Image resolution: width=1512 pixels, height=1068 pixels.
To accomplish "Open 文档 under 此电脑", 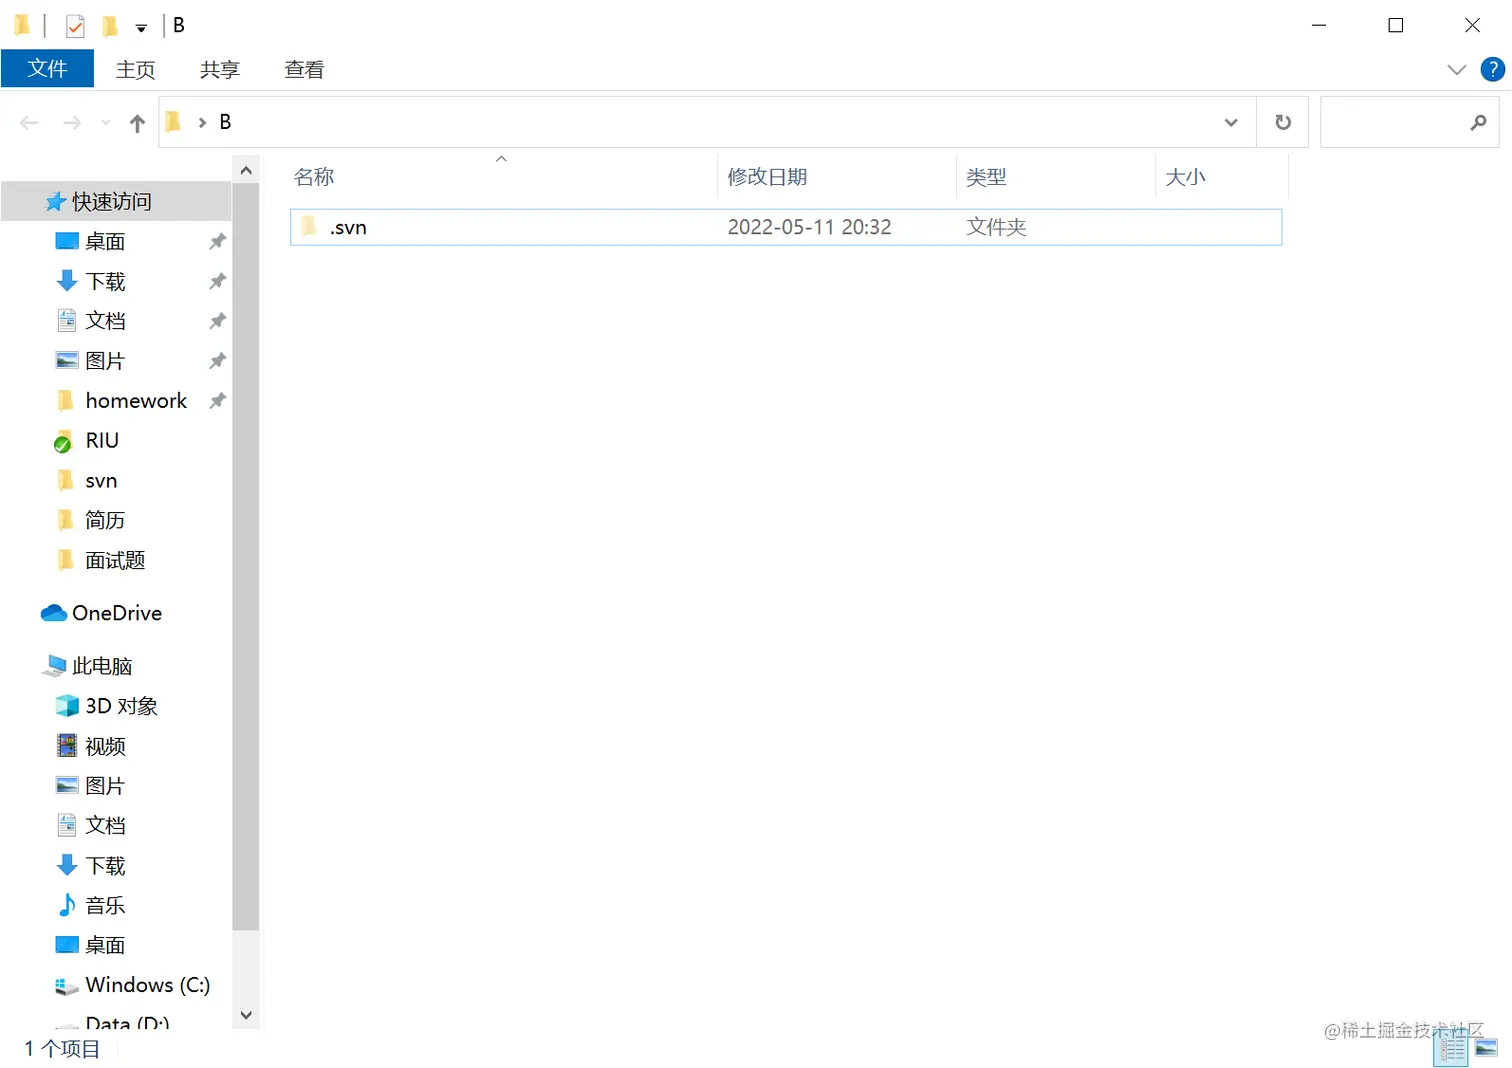I will pos(105,826).
